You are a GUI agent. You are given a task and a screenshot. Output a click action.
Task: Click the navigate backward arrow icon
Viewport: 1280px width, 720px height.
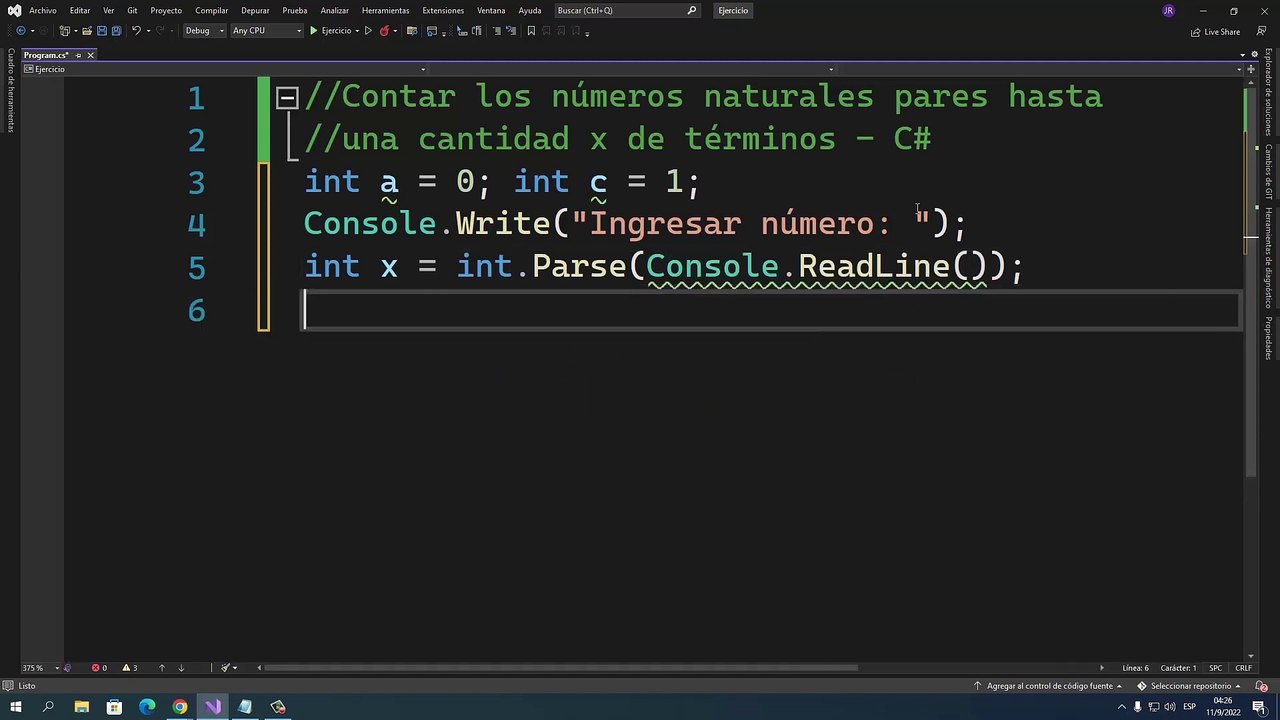click(20, 31)
